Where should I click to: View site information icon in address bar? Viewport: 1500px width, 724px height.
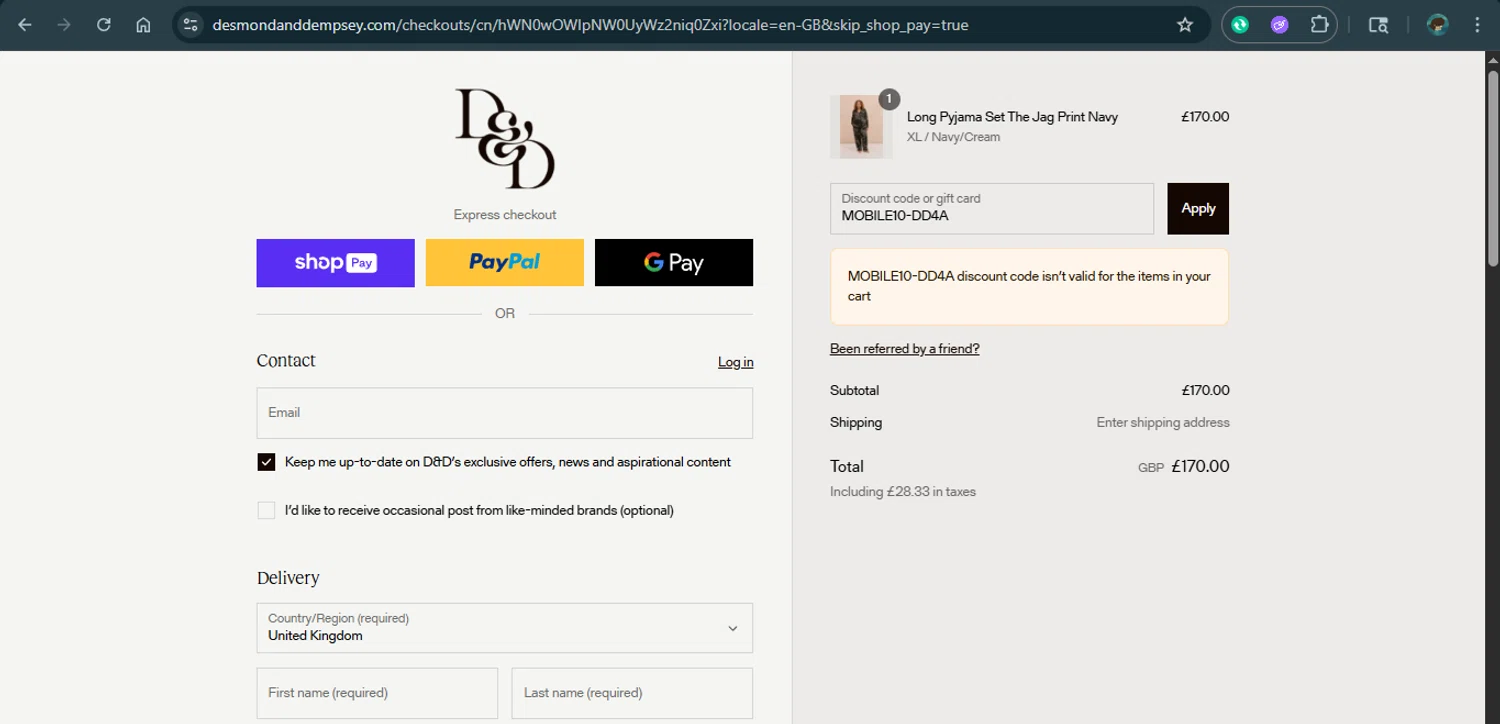click(191, 25)
